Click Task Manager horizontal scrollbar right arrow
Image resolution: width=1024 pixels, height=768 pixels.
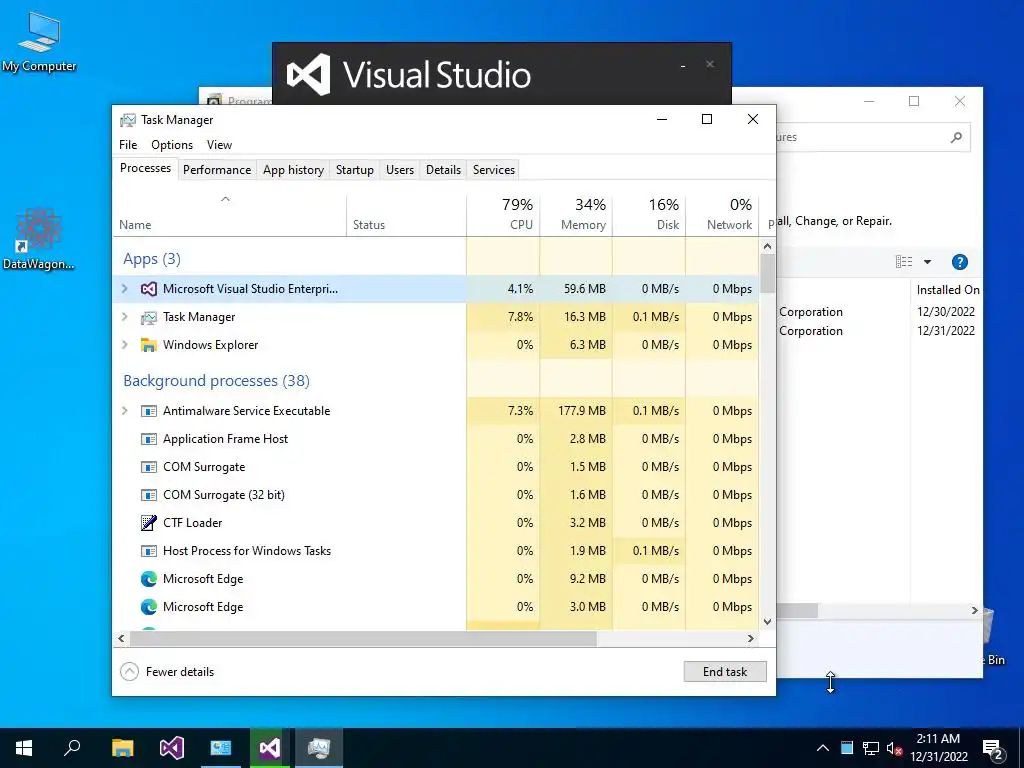(x=751, y=638)
